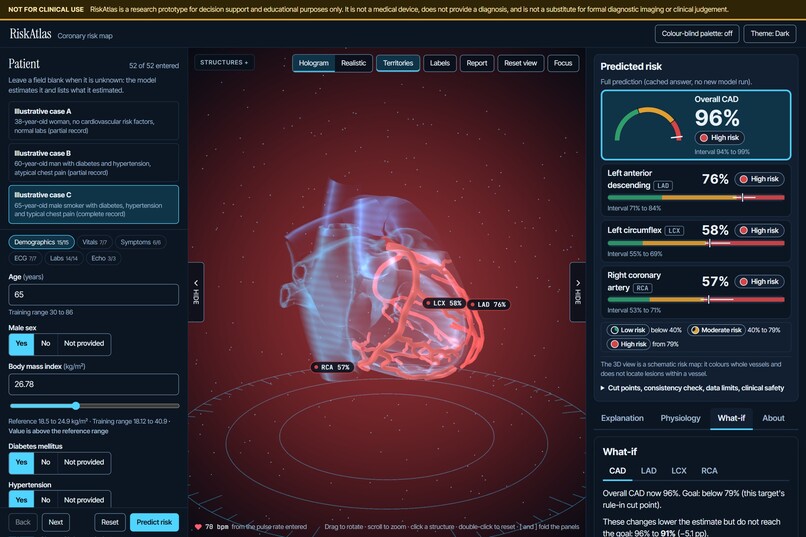Click the LAD abbreviation tag

click(x=663, y=186)
